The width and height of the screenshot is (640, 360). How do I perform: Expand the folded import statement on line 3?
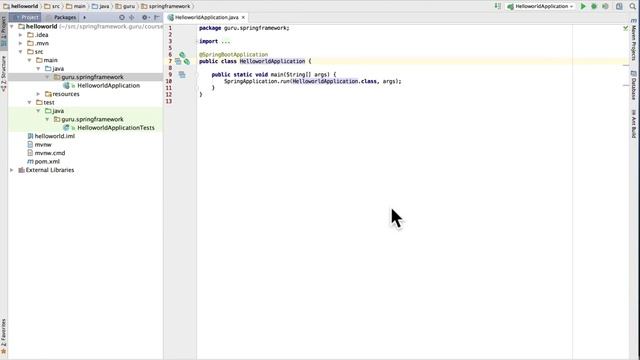coord(226,42)
